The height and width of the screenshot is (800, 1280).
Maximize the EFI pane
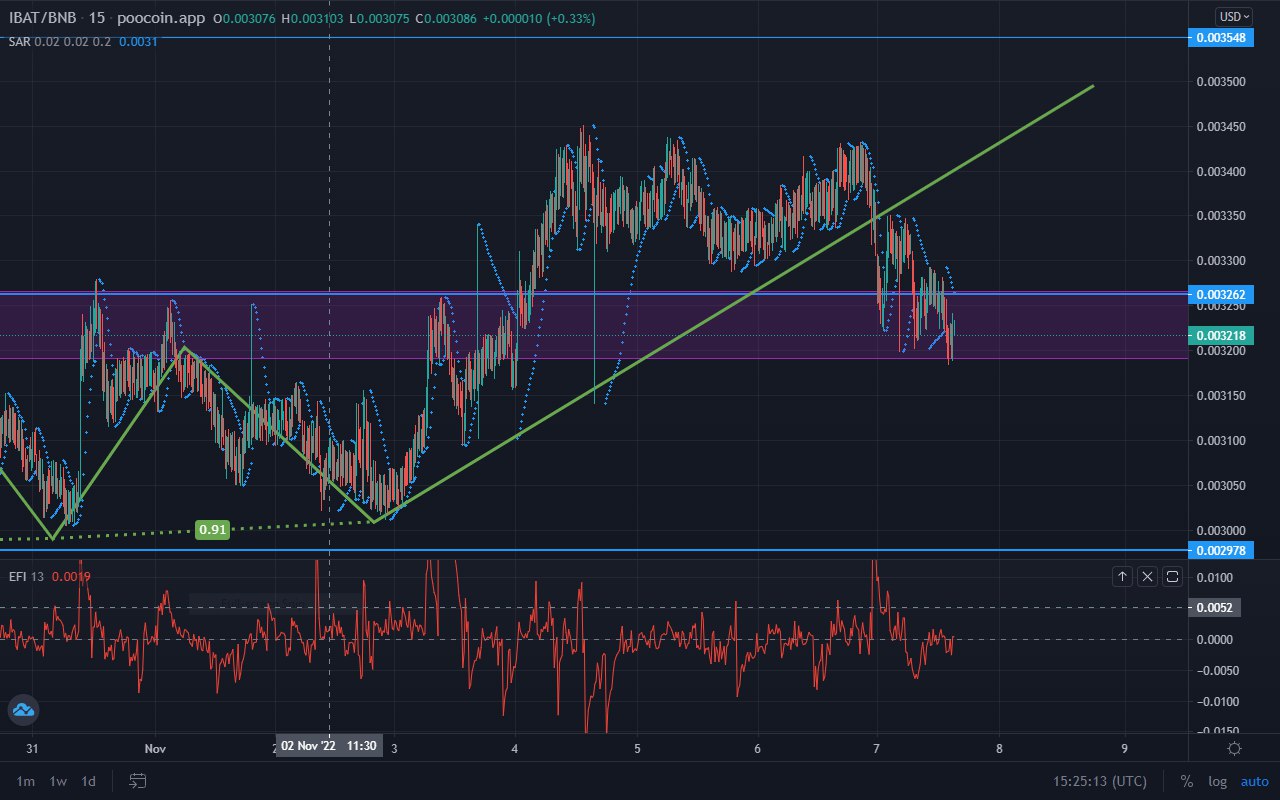[x=1172, y=576]
